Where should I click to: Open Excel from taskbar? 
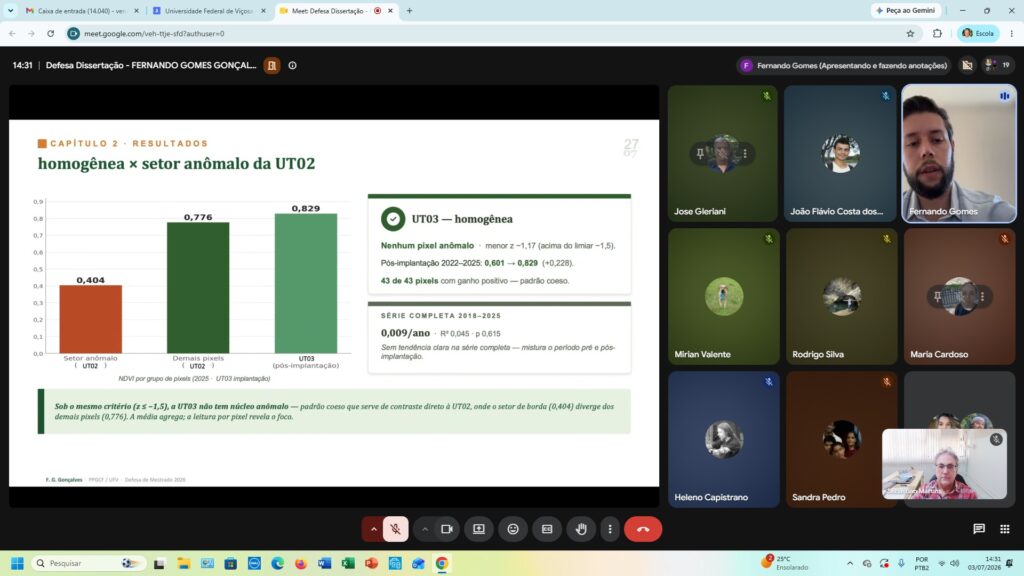coord(347,563)
